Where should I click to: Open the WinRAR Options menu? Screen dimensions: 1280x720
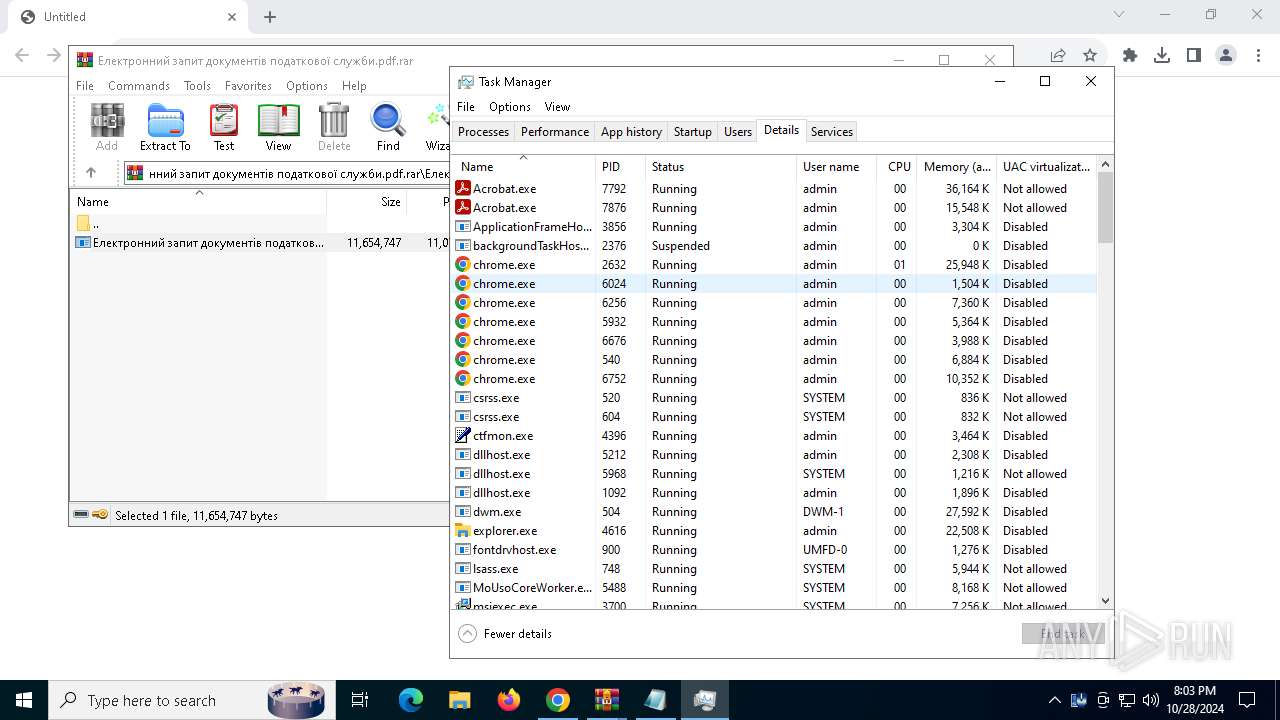coord(307,86)
